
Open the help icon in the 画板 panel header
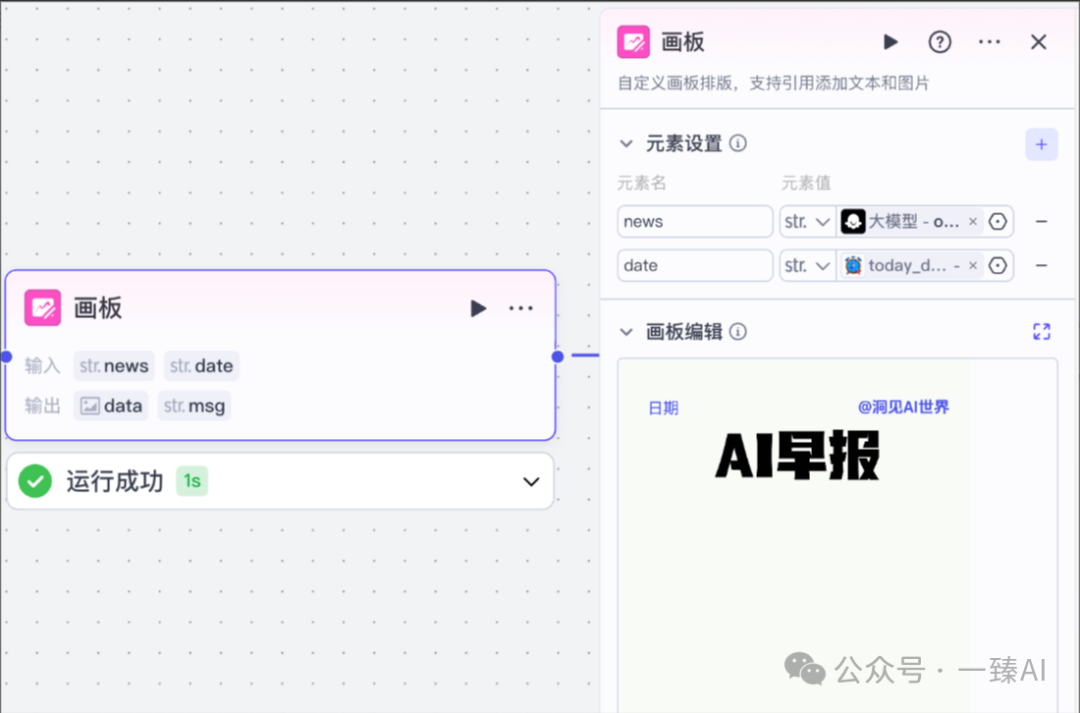[939, 42]
